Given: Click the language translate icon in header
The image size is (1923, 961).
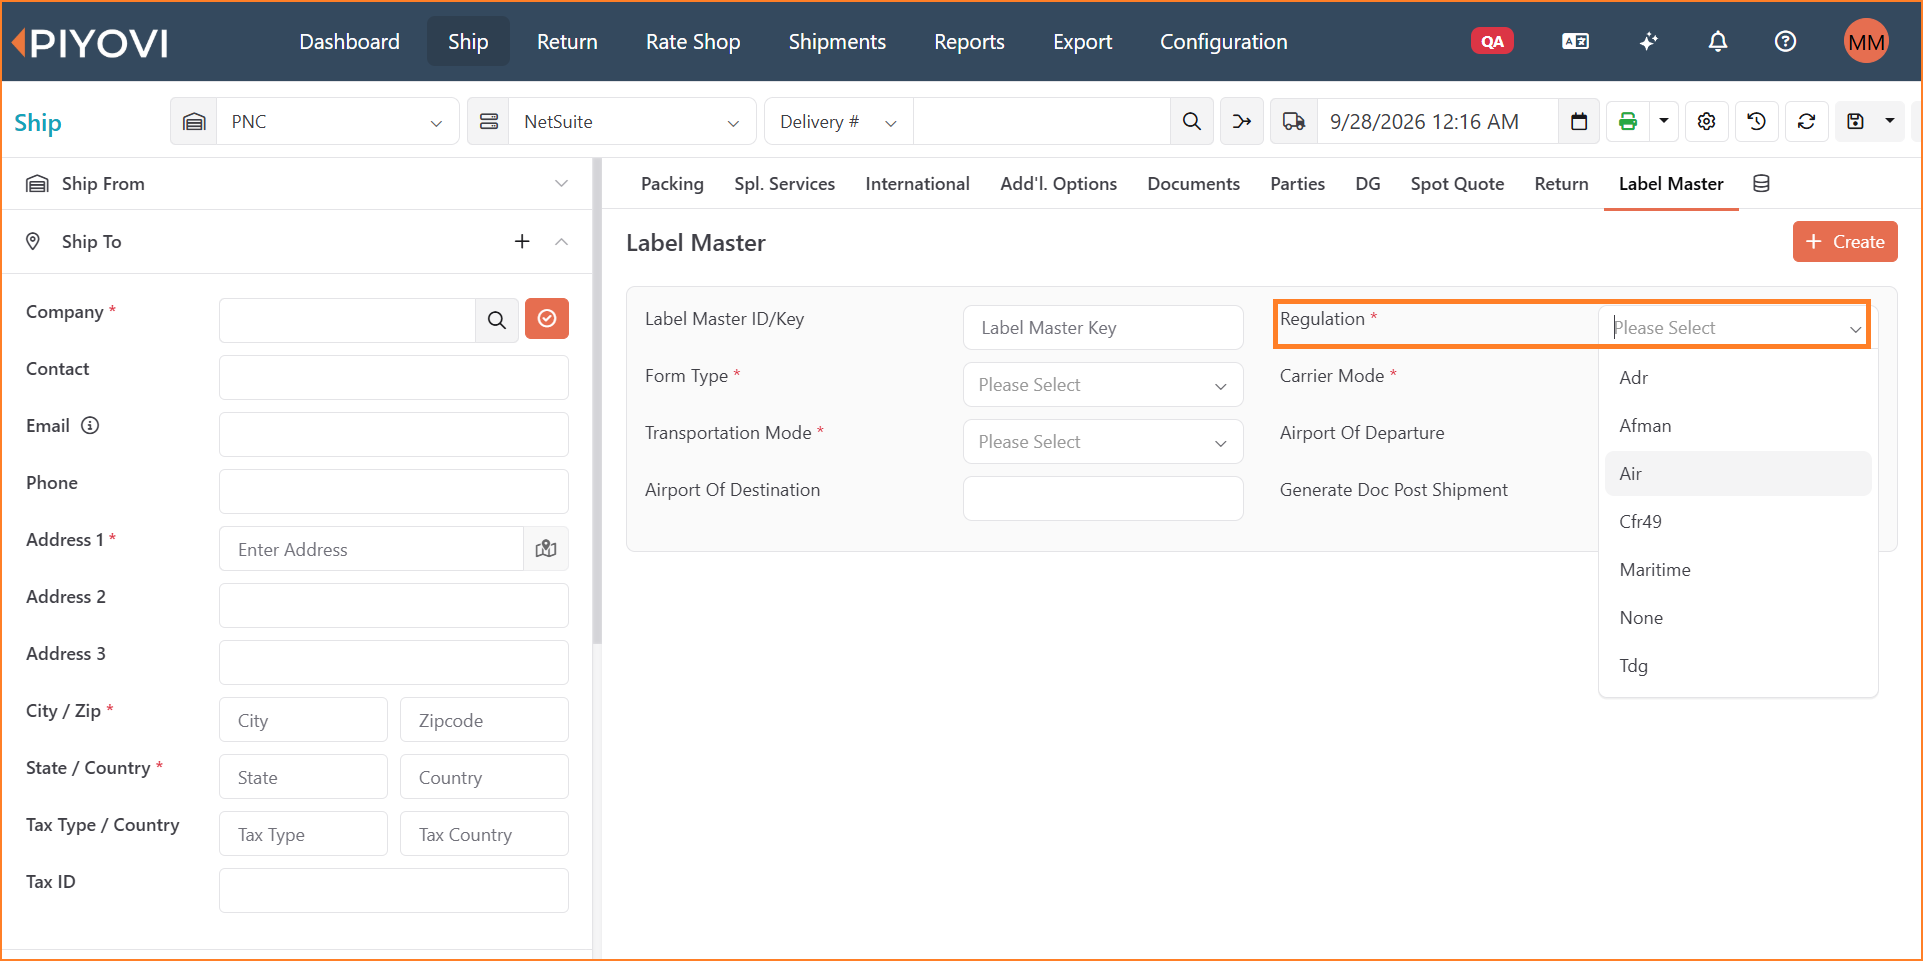Looking at the screenshot, I should click(x=1576, y=42).
